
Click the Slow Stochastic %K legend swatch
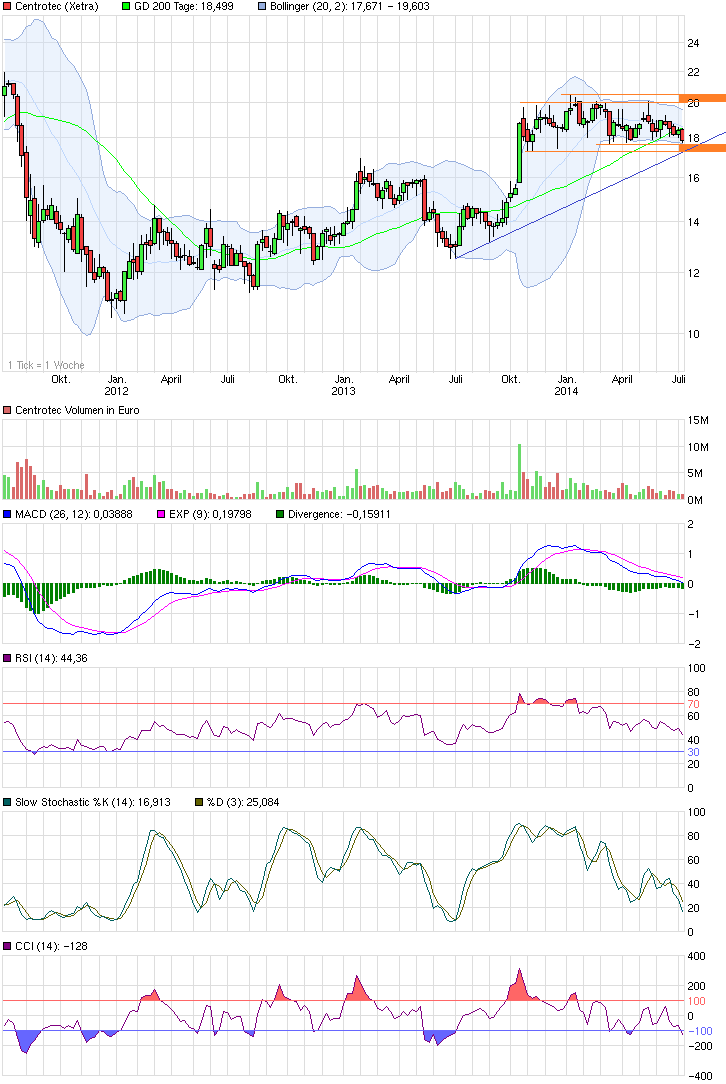[x=7, y=802]
